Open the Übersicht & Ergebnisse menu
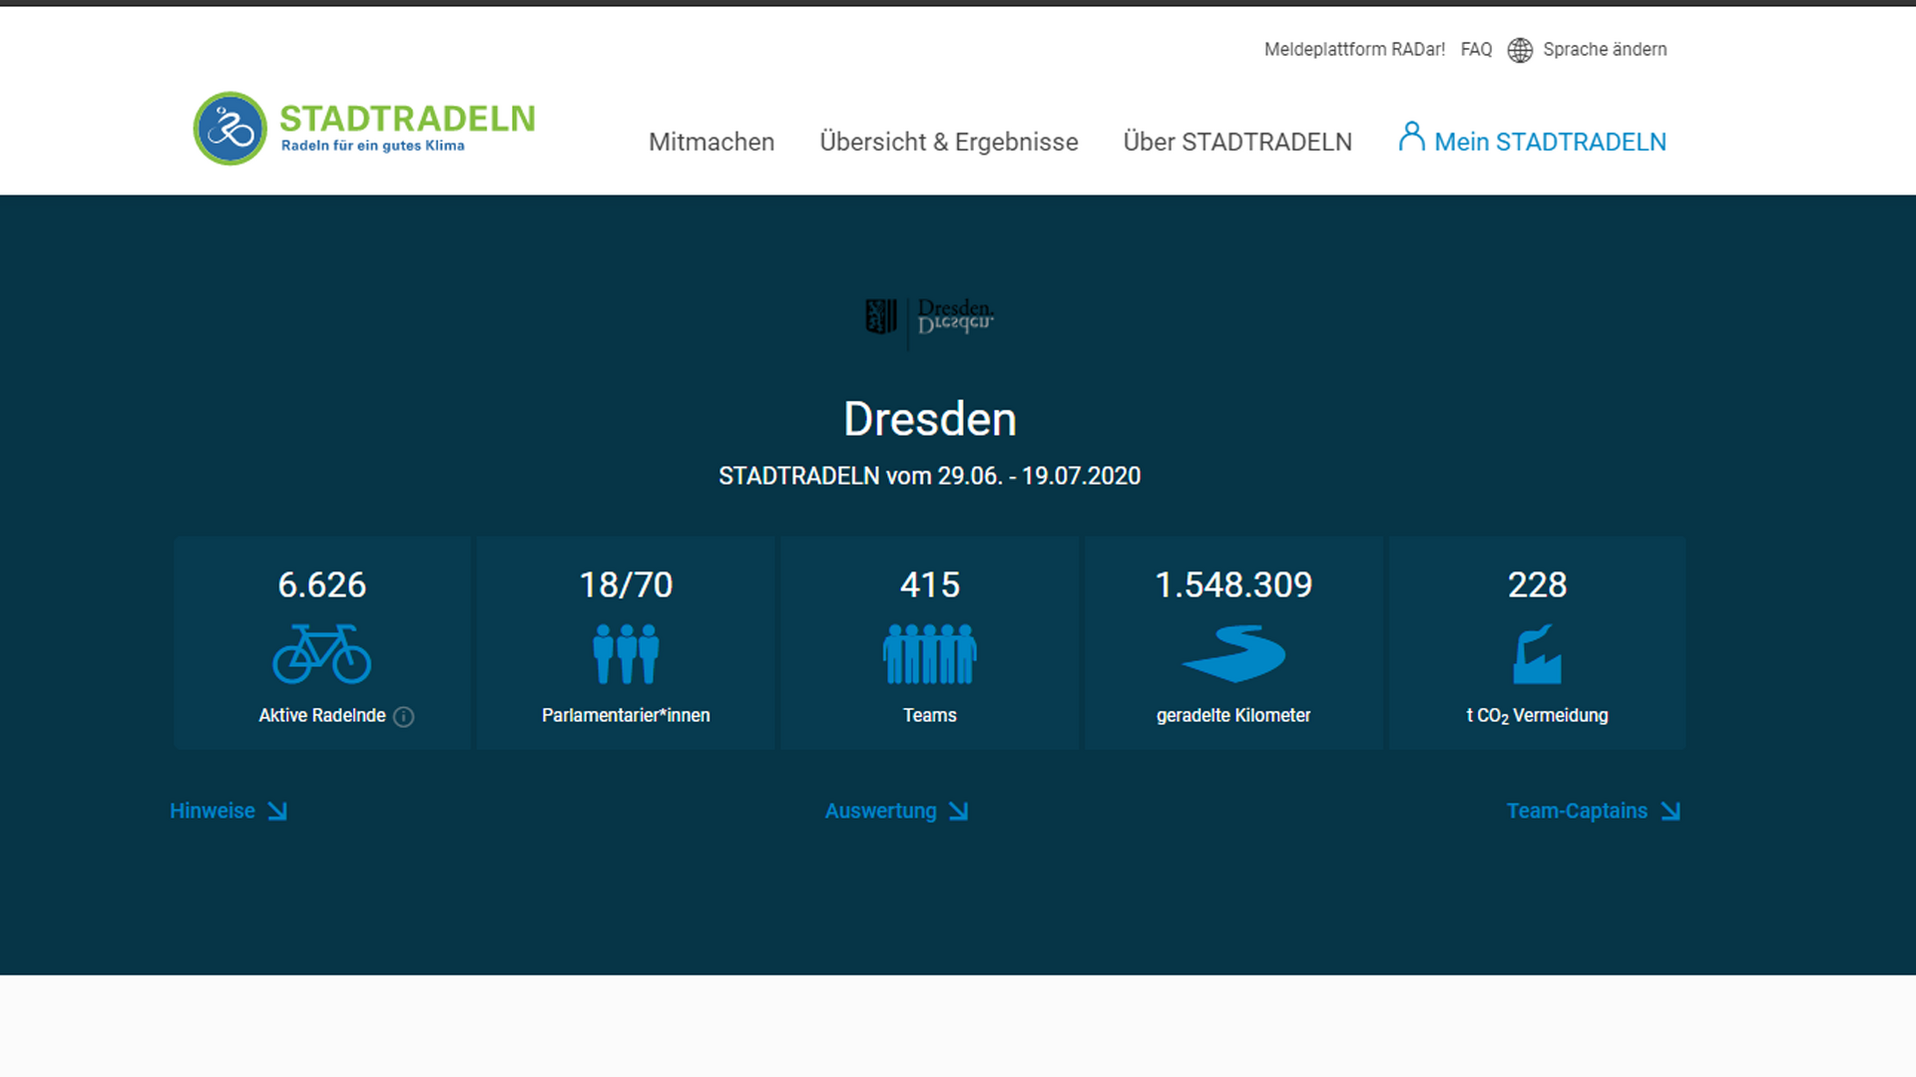The height and width of the screenshot is (1077, 1916). (949, 142)
